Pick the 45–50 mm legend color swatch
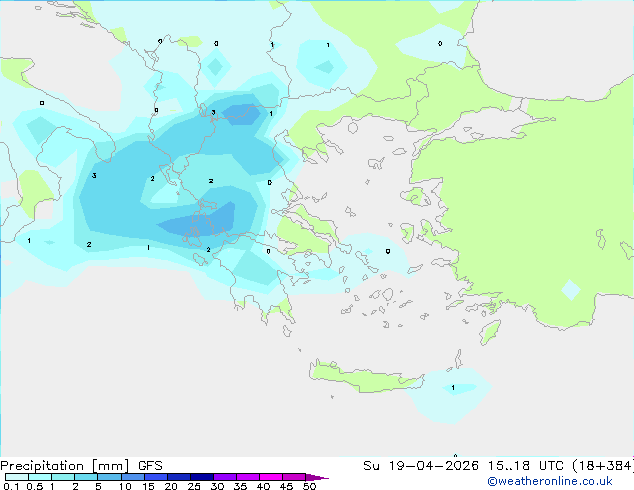Viewport: 634px width, 490px height. (x=294, y=477)
